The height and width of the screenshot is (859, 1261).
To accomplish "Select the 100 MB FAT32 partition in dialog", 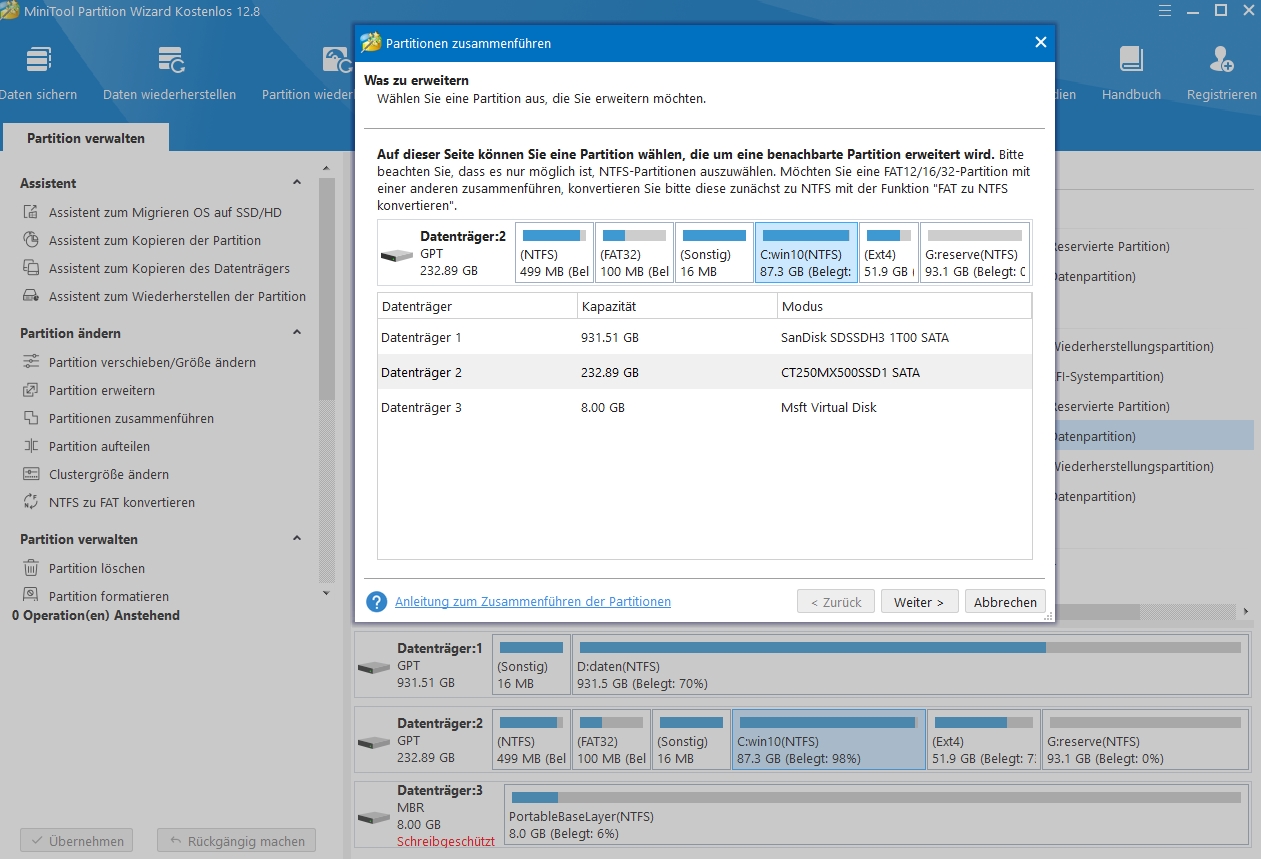I will (634, 253).
